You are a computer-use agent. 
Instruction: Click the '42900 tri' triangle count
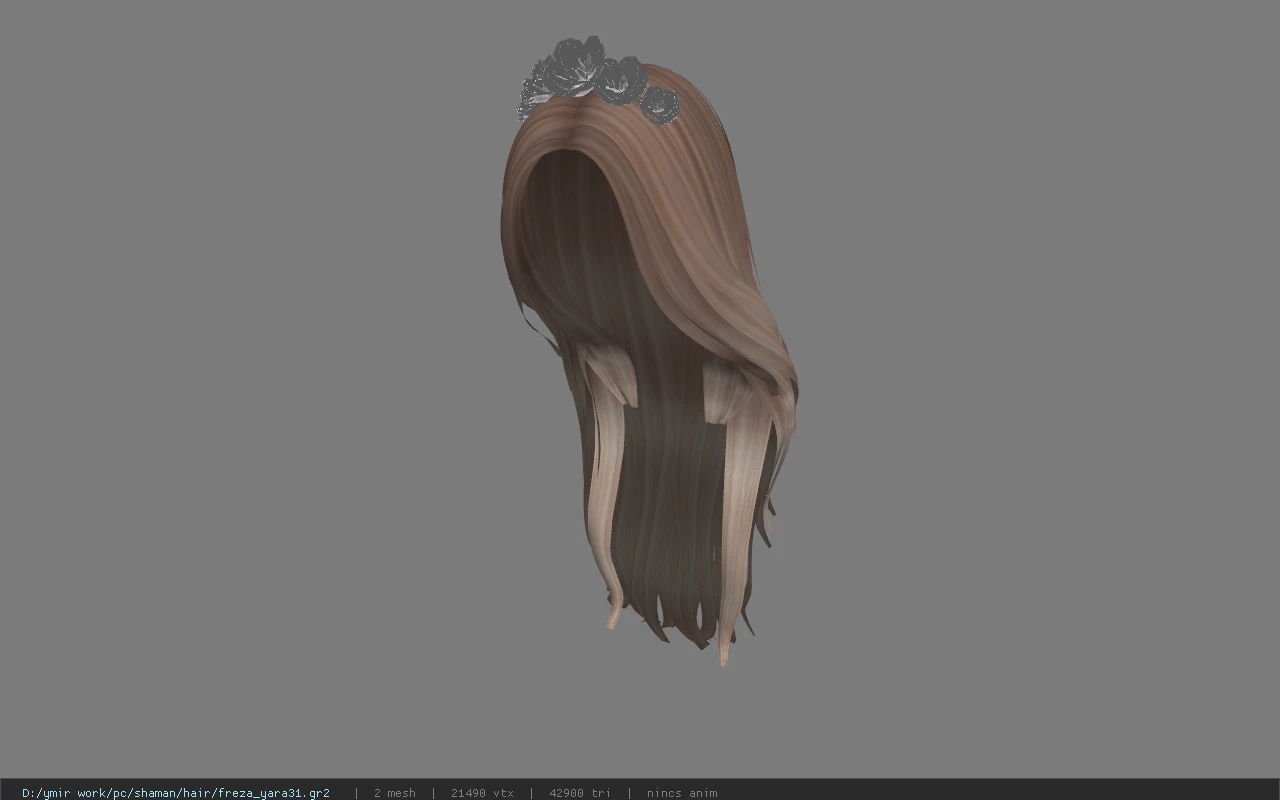pos(580,793)
